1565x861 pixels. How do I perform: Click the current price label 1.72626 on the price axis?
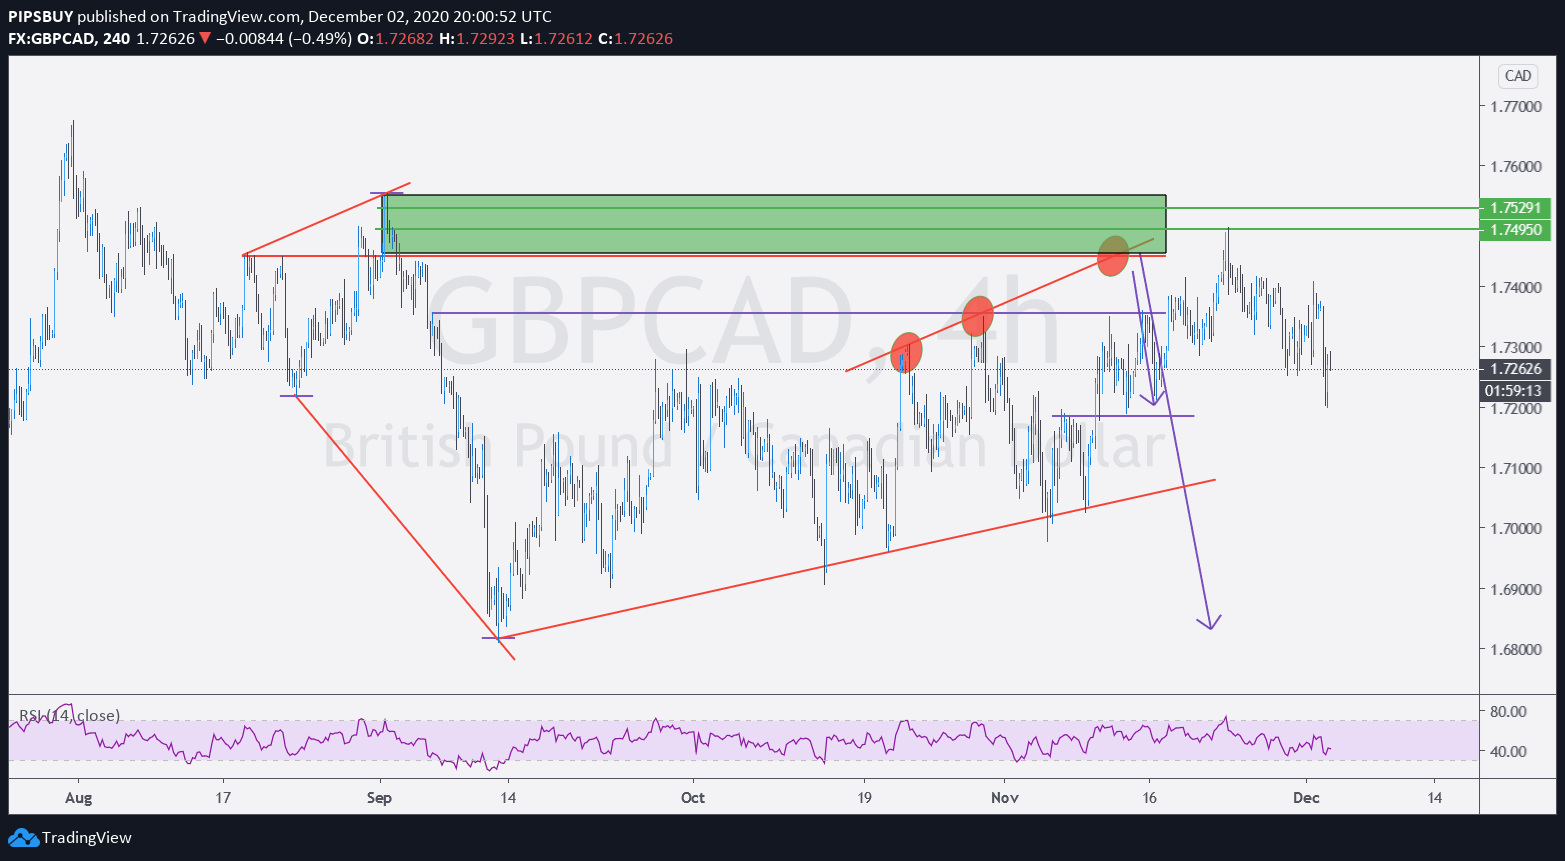(x=1516, y=369)
